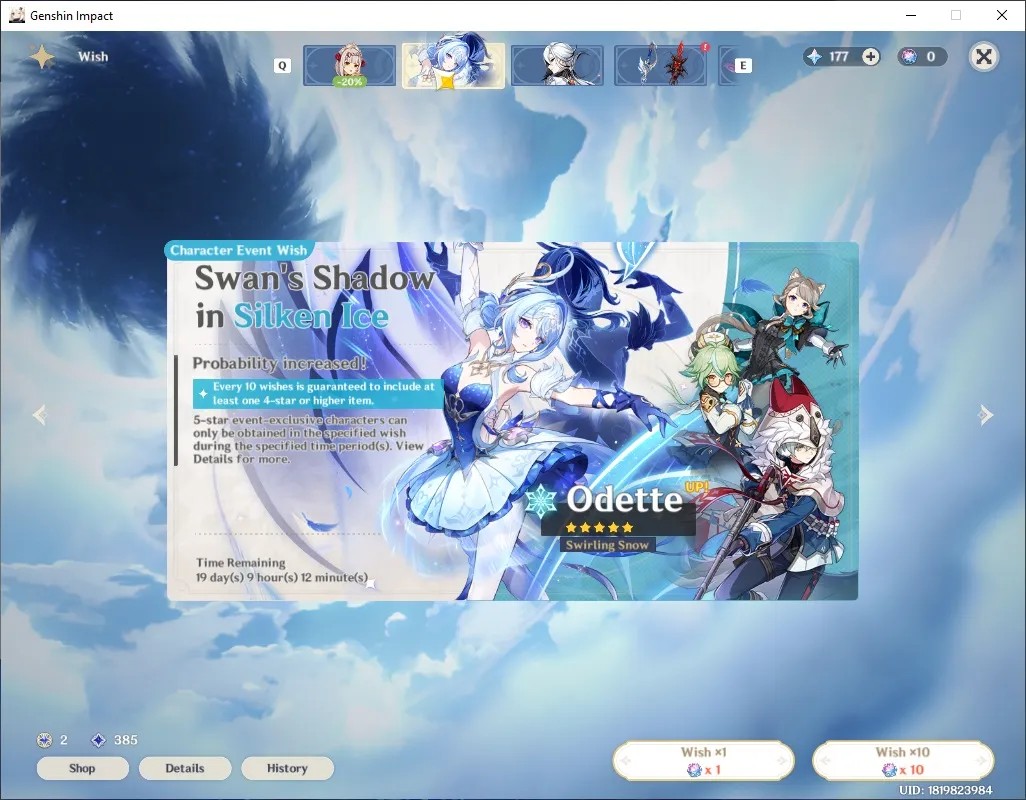
Task: Add Primogems using the plus icon
Action: (x=870, y=57)
